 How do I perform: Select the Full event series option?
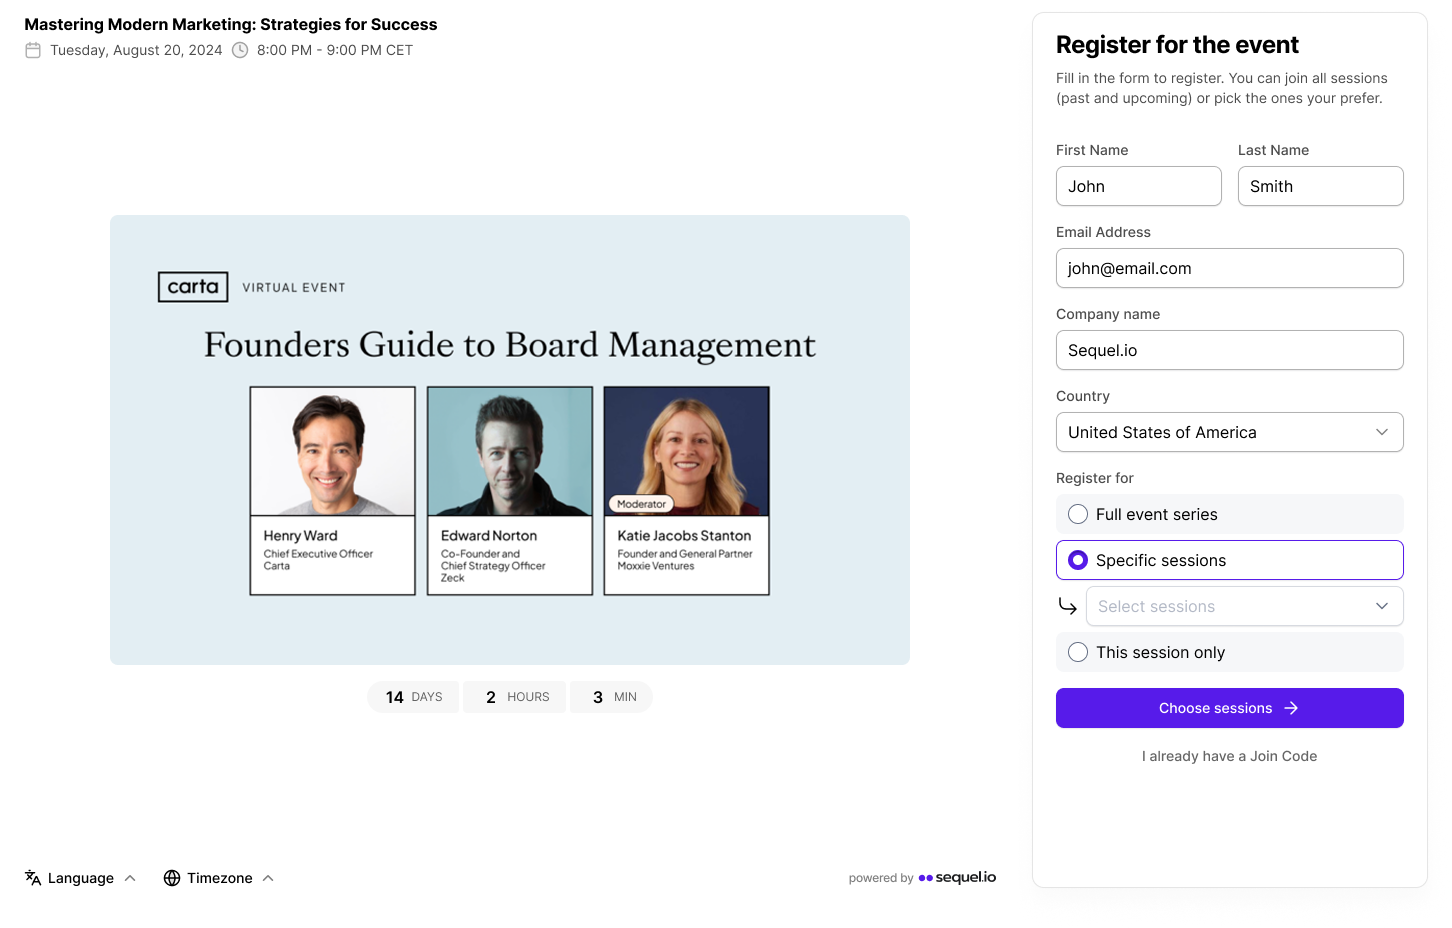coord(1230,514)
